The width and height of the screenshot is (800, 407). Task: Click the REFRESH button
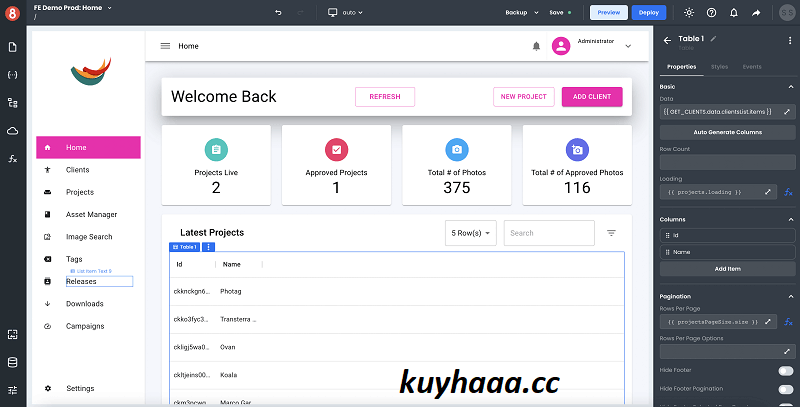(x=385, y=97)
